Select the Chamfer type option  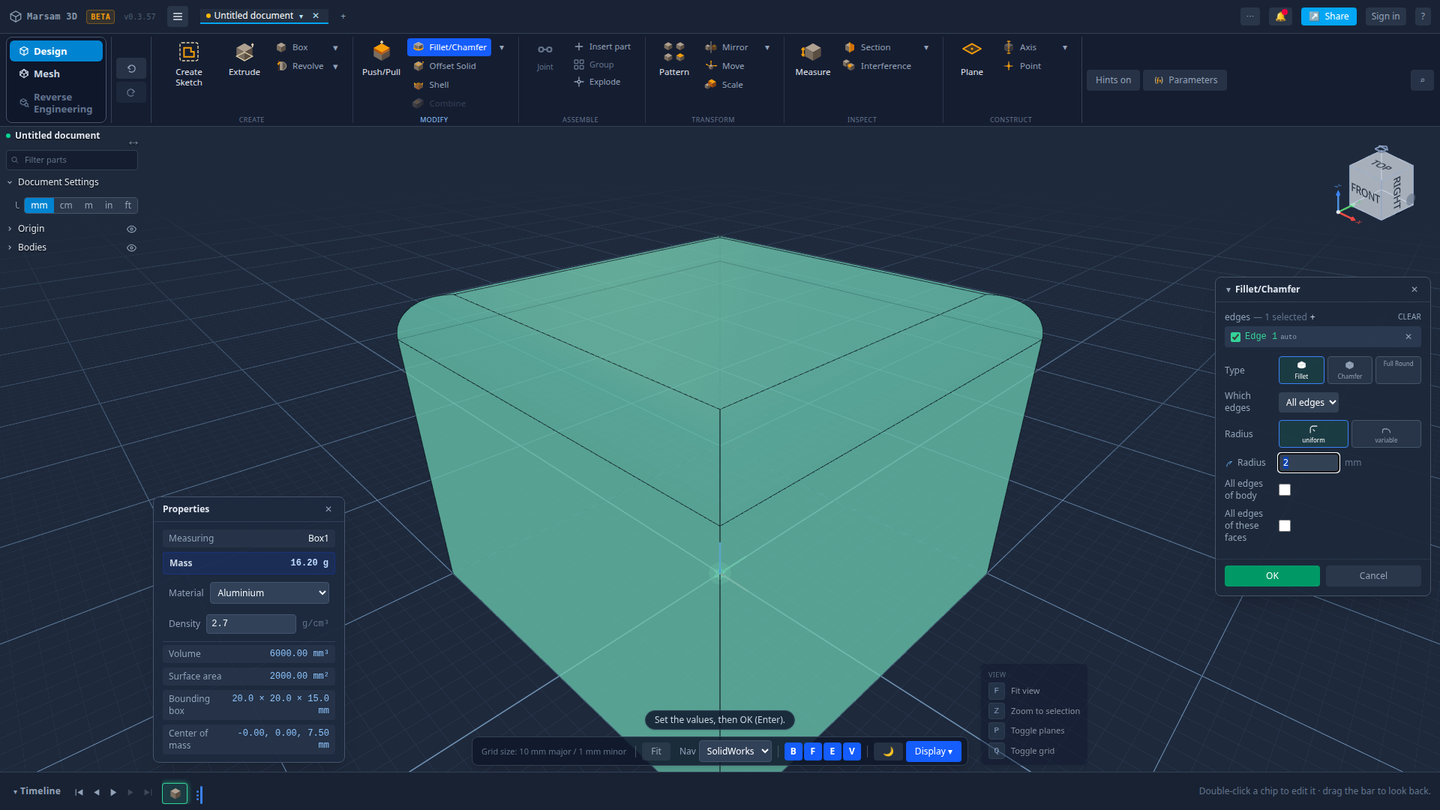point(1349,370)
